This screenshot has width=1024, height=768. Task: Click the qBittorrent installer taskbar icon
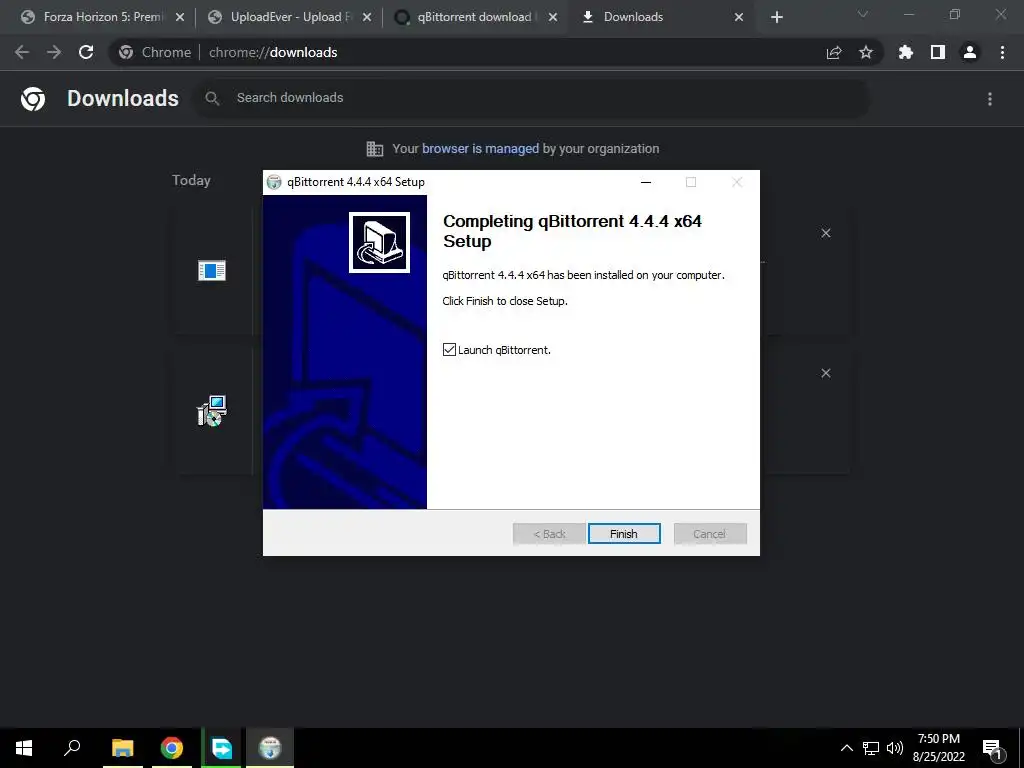270,748
